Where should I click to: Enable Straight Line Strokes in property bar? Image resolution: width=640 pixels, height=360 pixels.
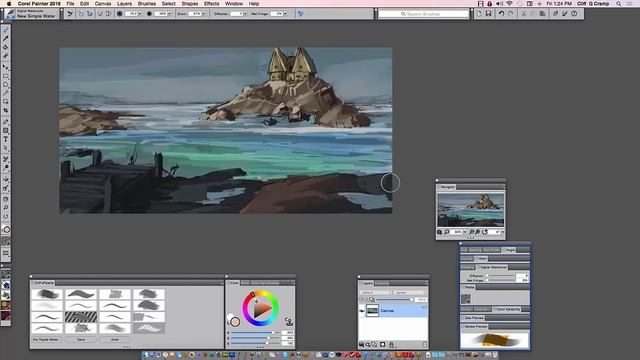tap(89, 13)
